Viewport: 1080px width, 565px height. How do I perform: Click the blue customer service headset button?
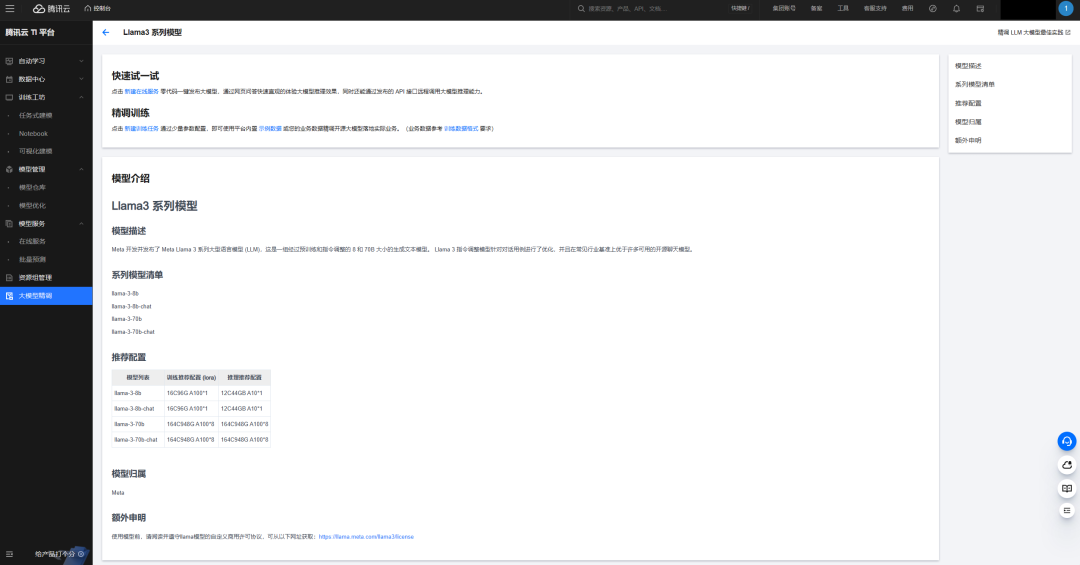coord(1067,442)
